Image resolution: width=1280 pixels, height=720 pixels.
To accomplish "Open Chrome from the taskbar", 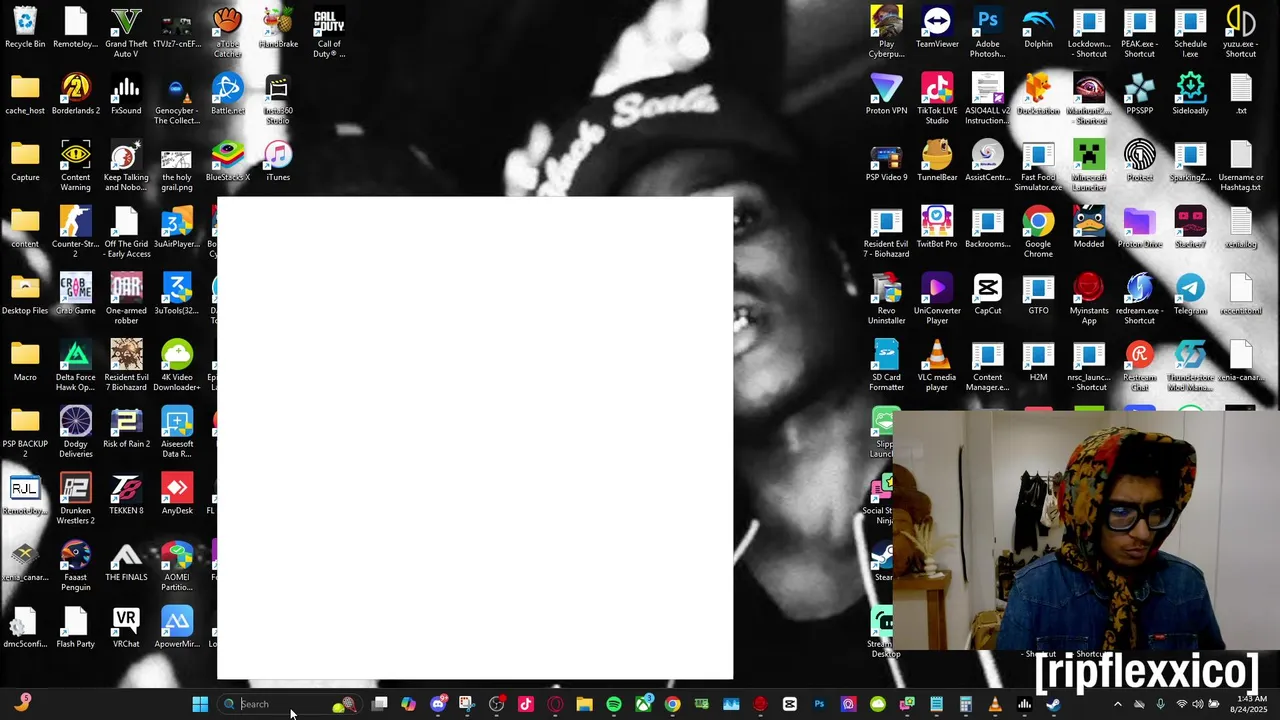I will click(673, 704).
